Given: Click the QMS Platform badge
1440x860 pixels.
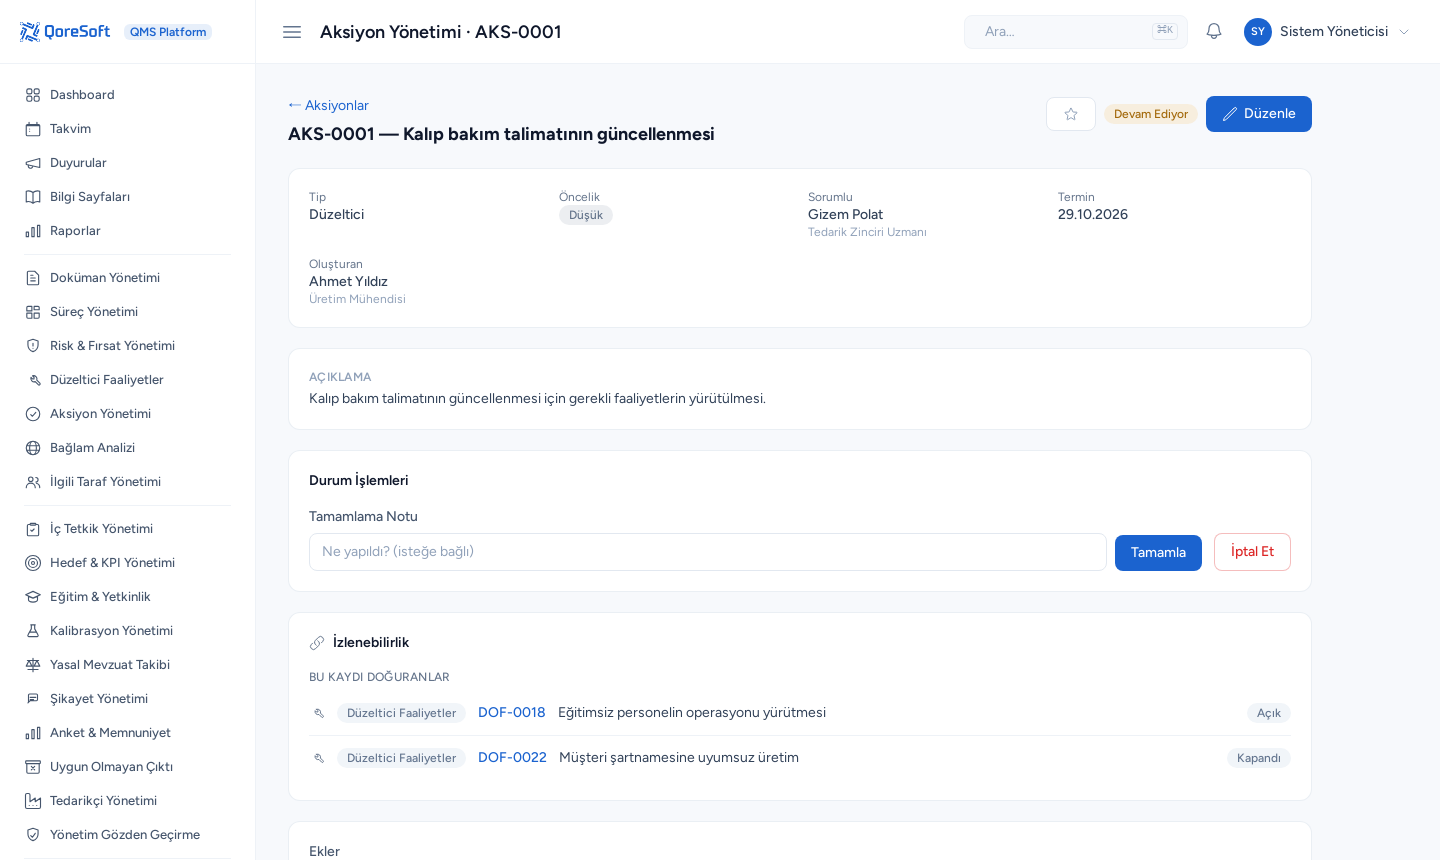Looking at the screenshot, I should pos(168,32).
